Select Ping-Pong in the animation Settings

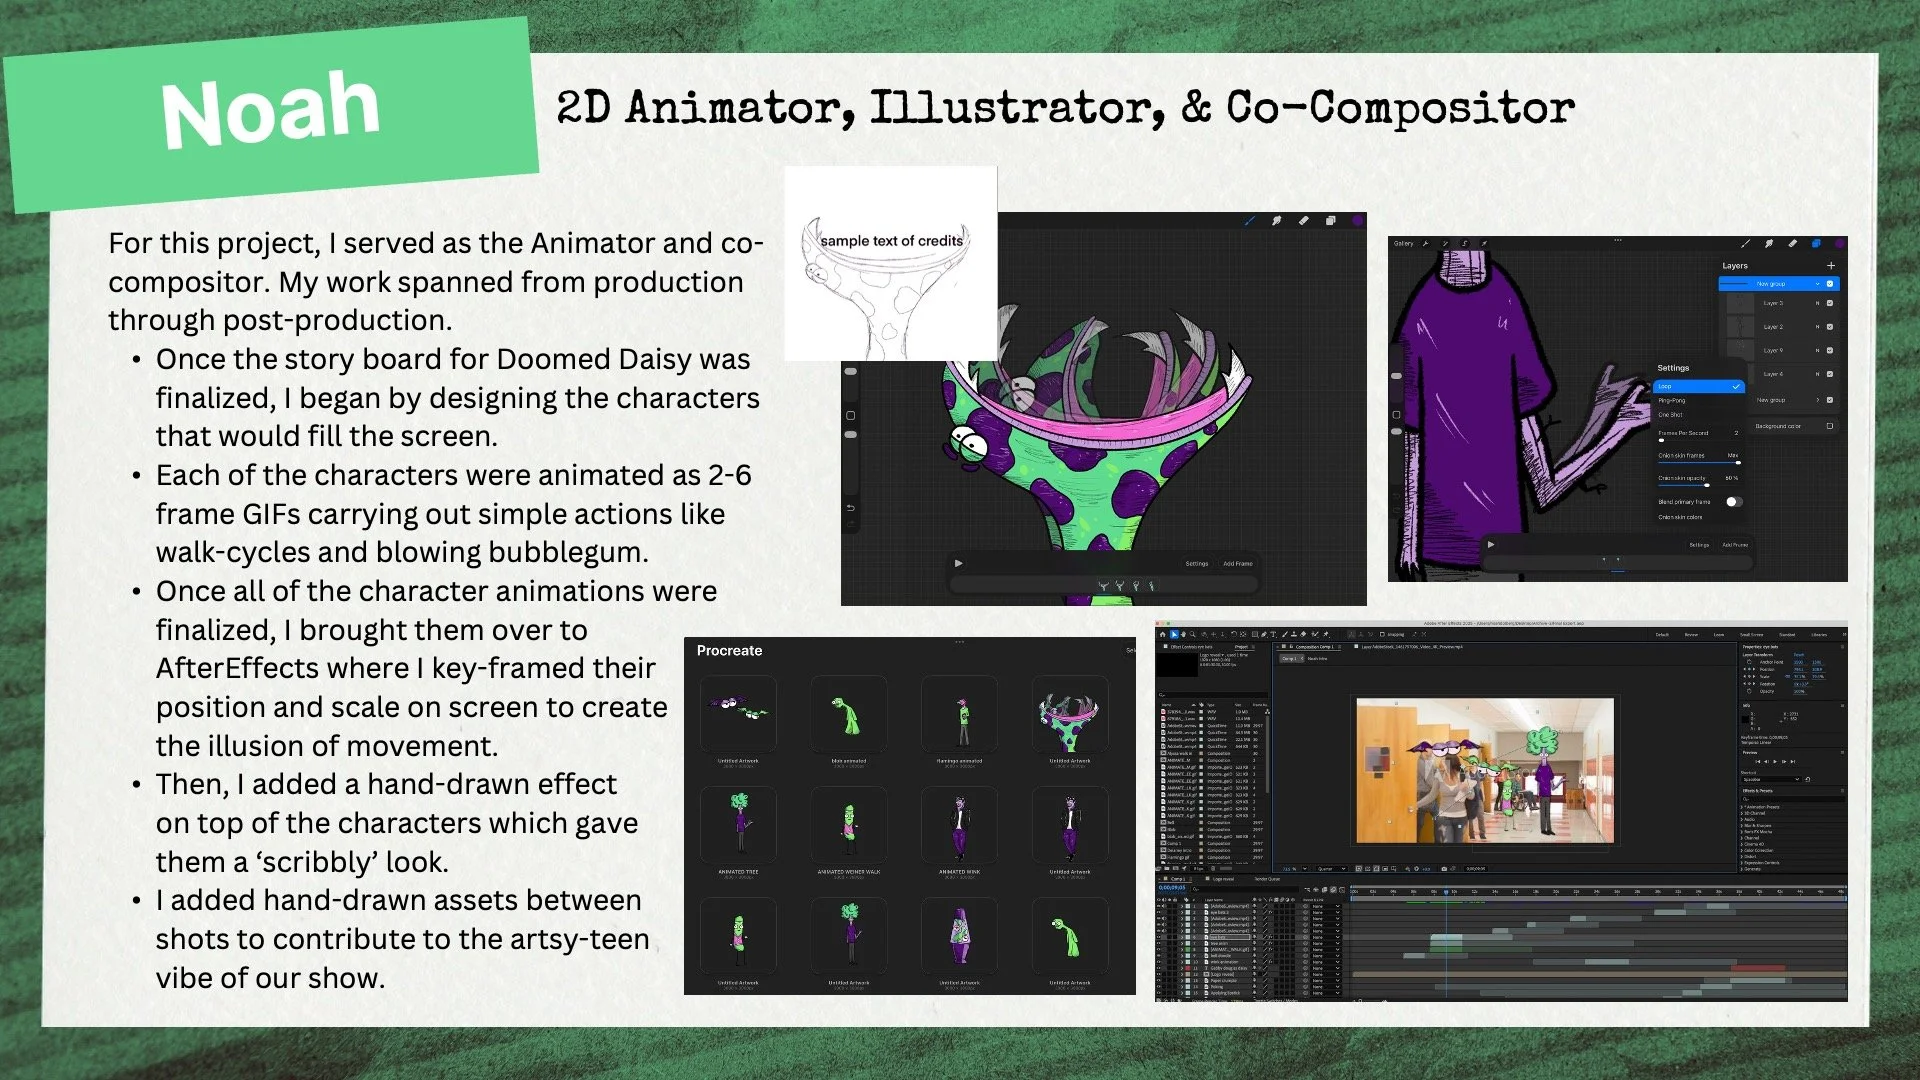(1672, 400)
